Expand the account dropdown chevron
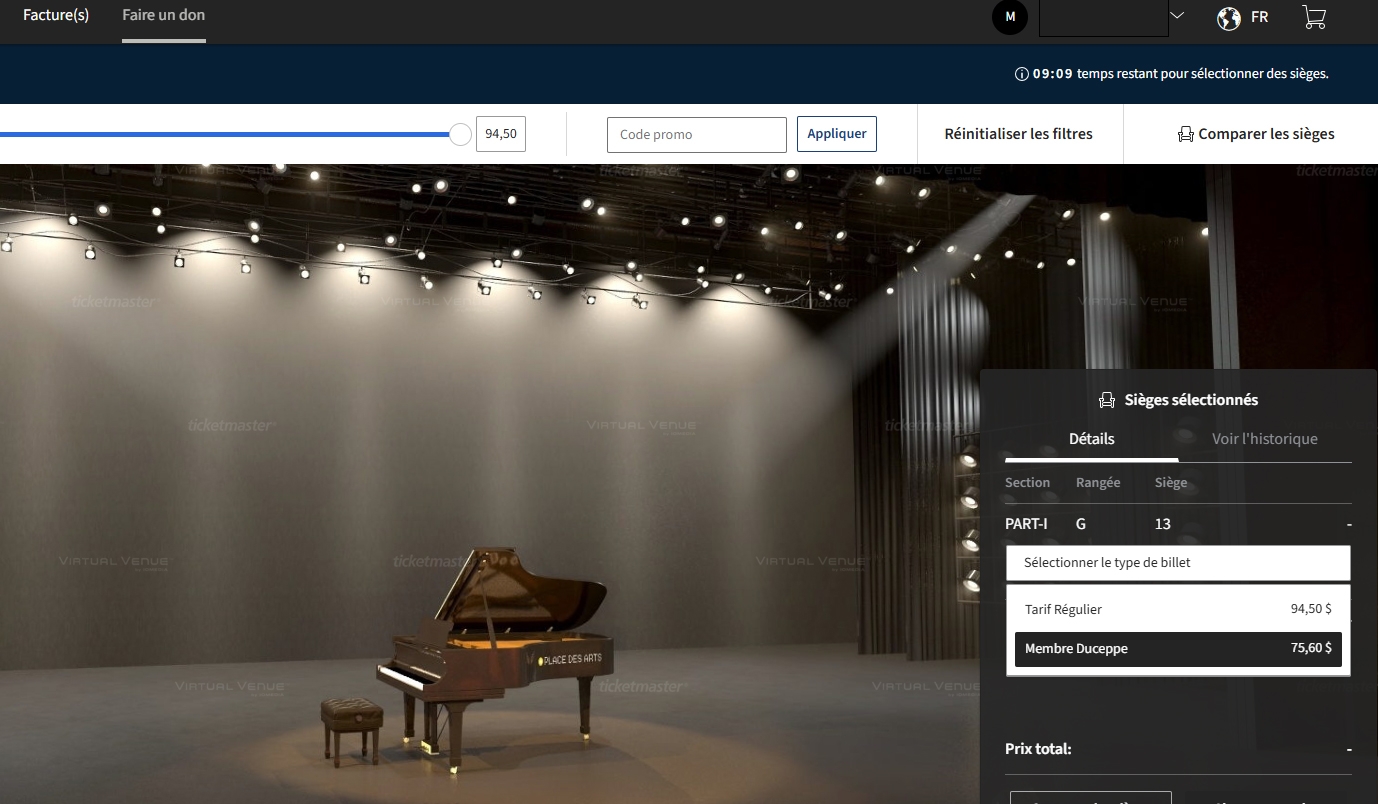 (1177, 16)
